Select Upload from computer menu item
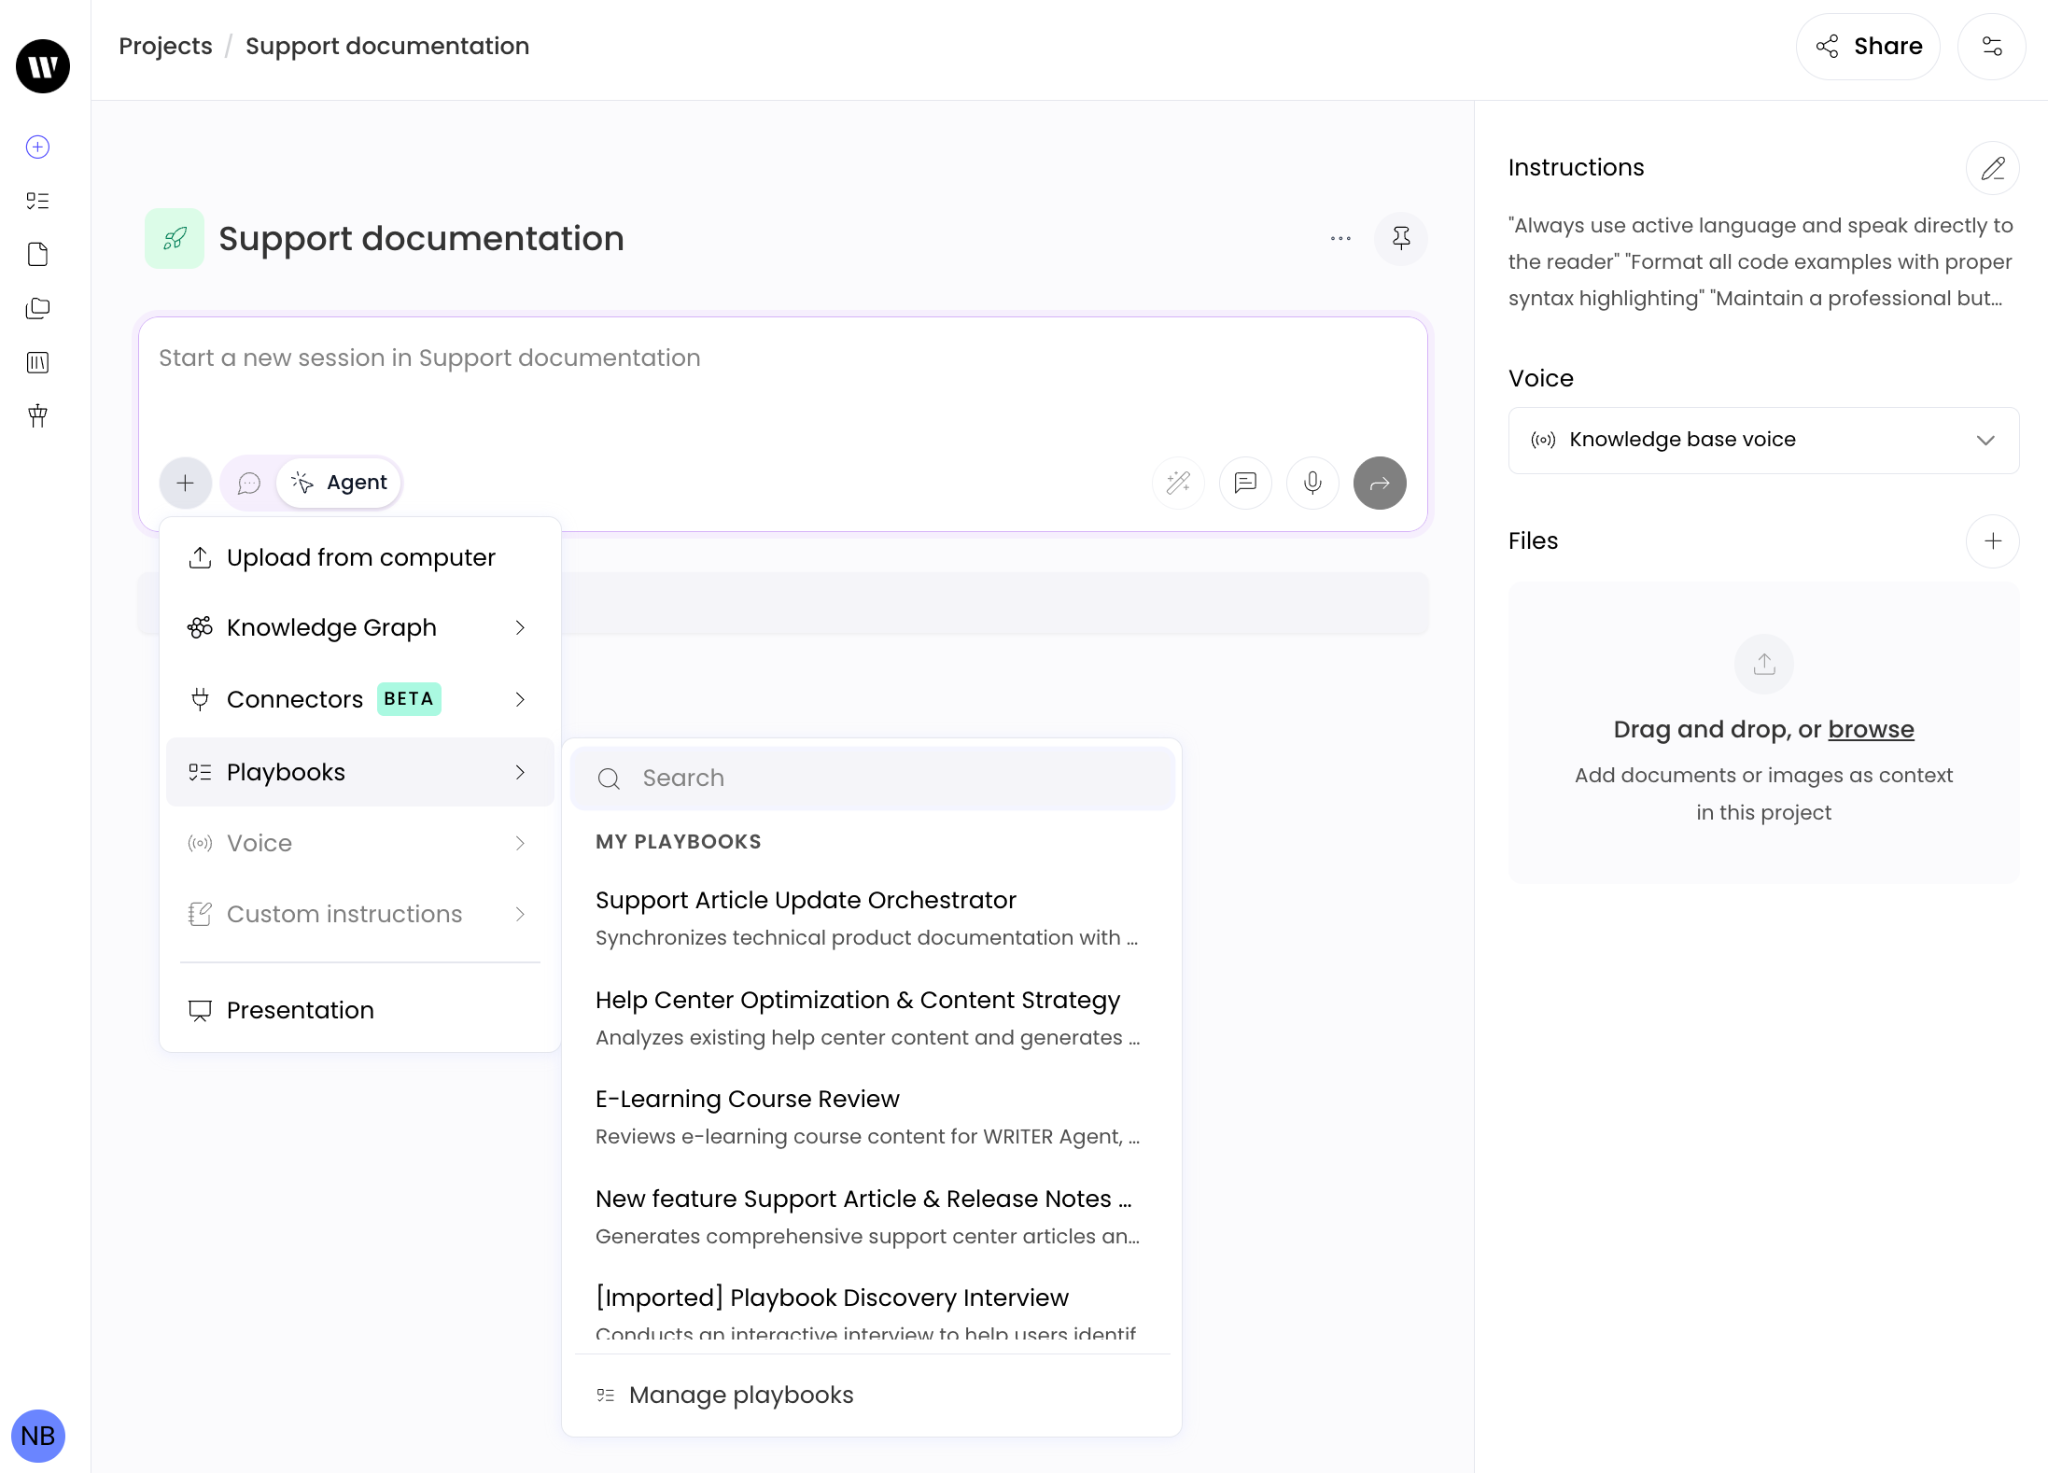The image size is (2048, 1473). tap(358, 558)
